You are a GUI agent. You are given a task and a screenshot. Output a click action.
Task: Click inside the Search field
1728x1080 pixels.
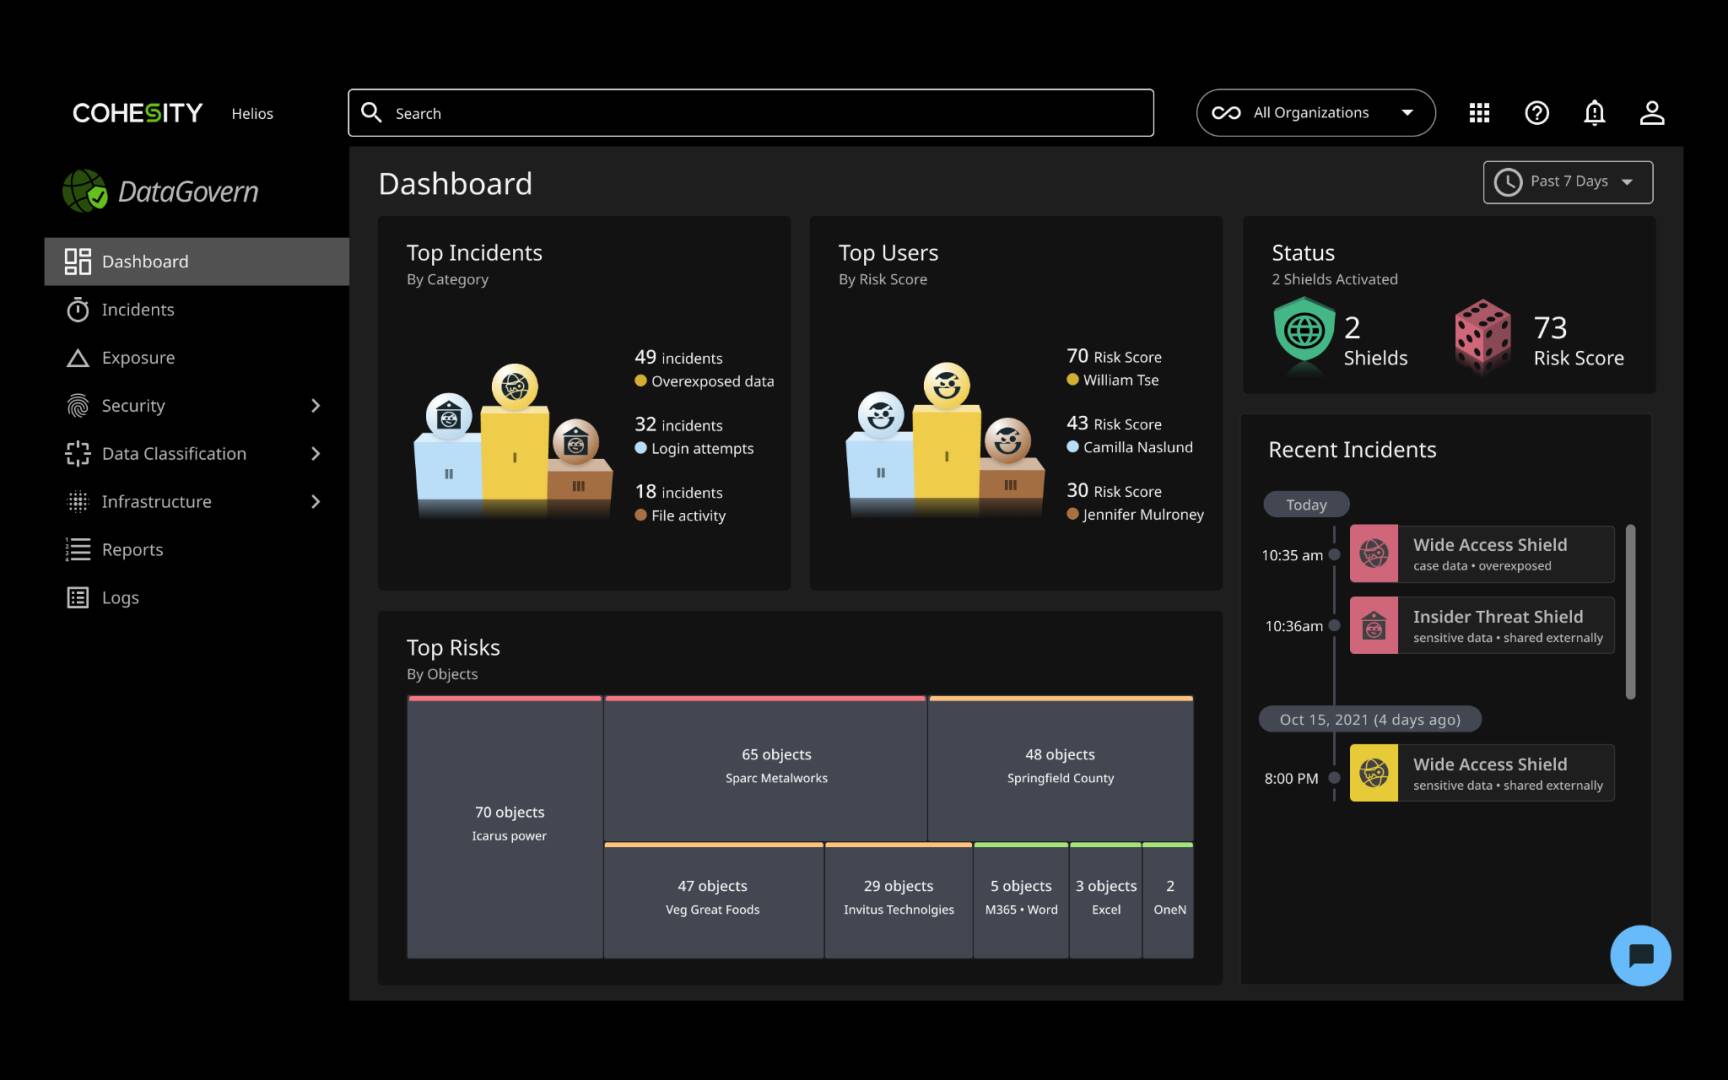point(750,112)
